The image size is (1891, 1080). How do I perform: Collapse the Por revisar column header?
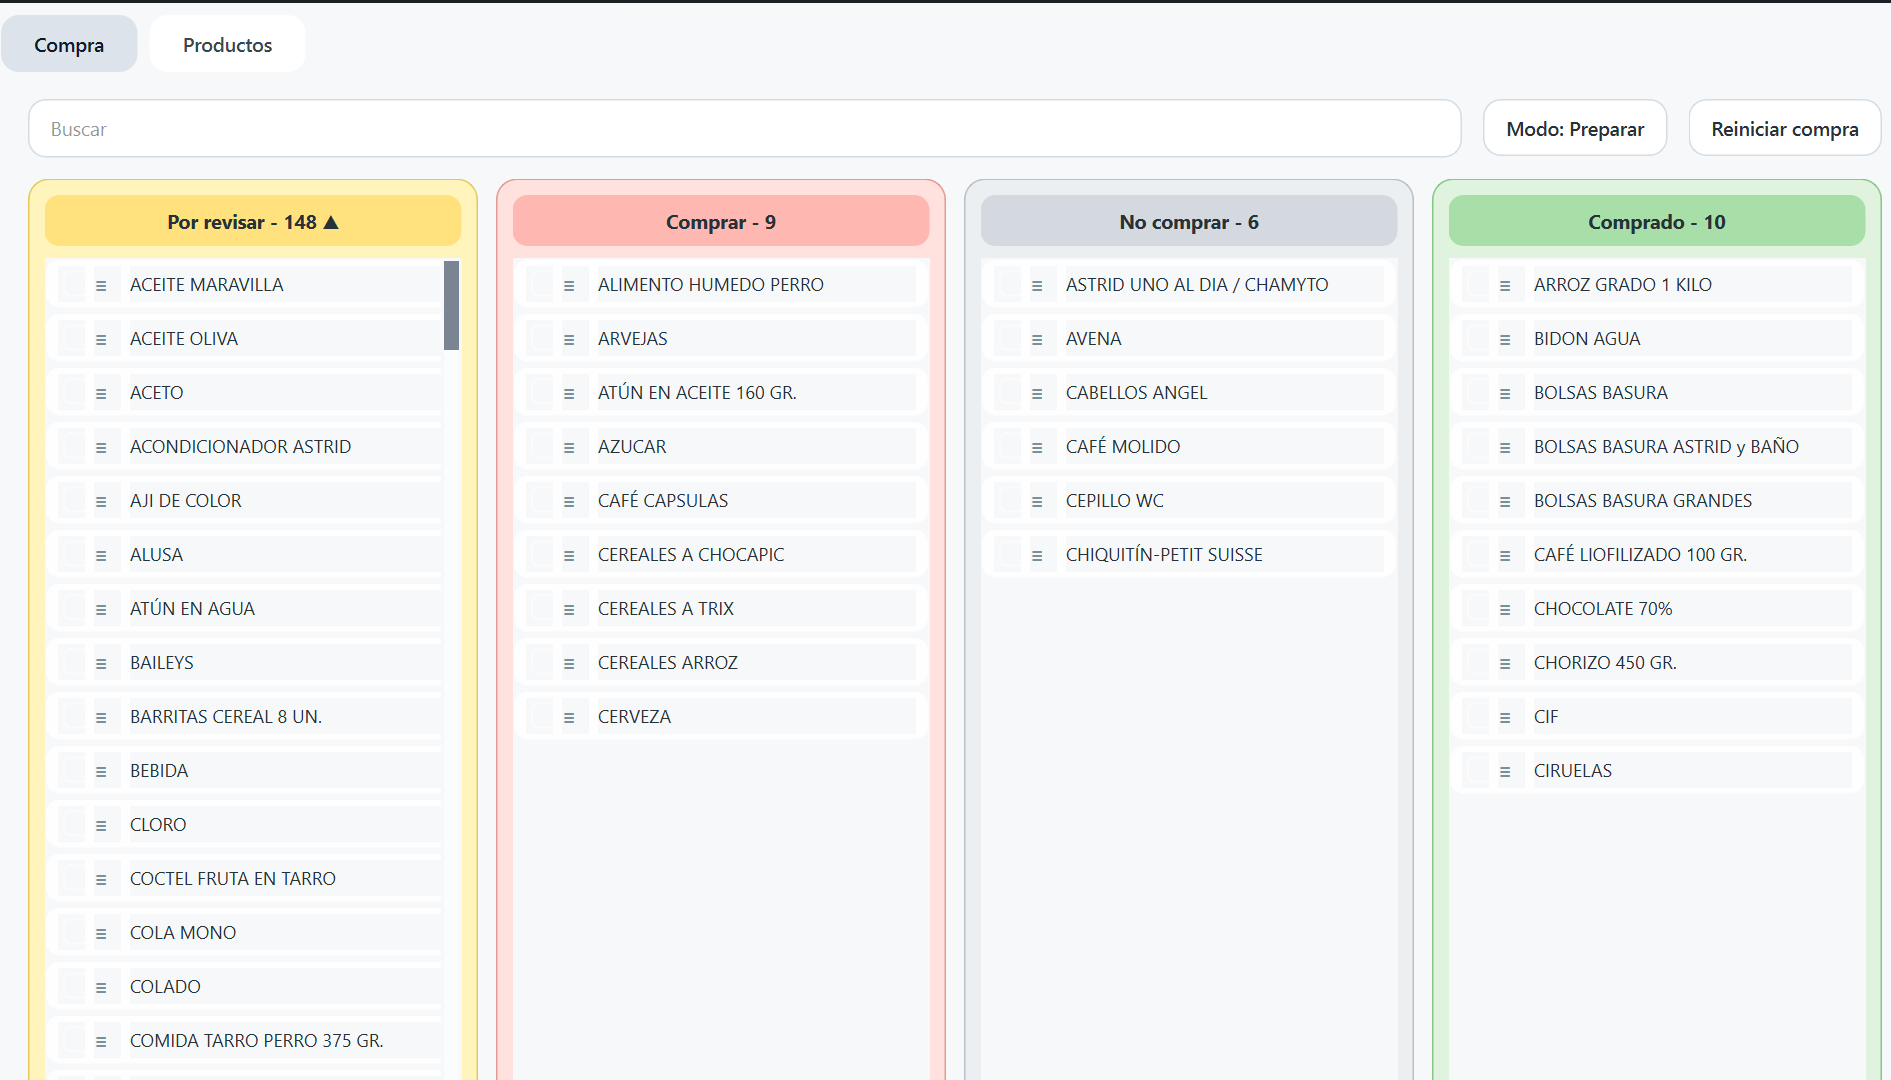[253, 222]
